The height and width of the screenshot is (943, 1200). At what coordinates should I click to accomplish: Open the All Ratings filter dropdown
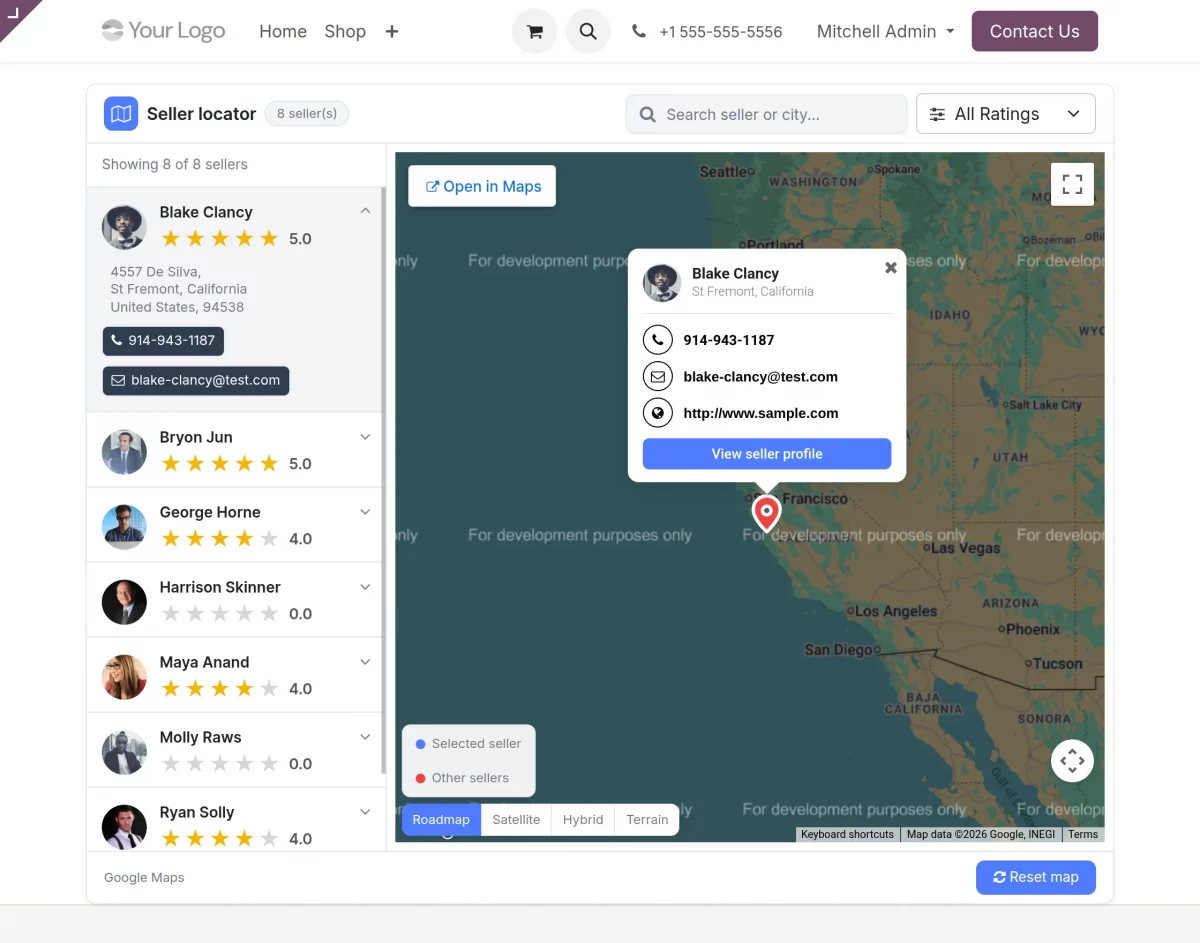(x=1005, y=114)
